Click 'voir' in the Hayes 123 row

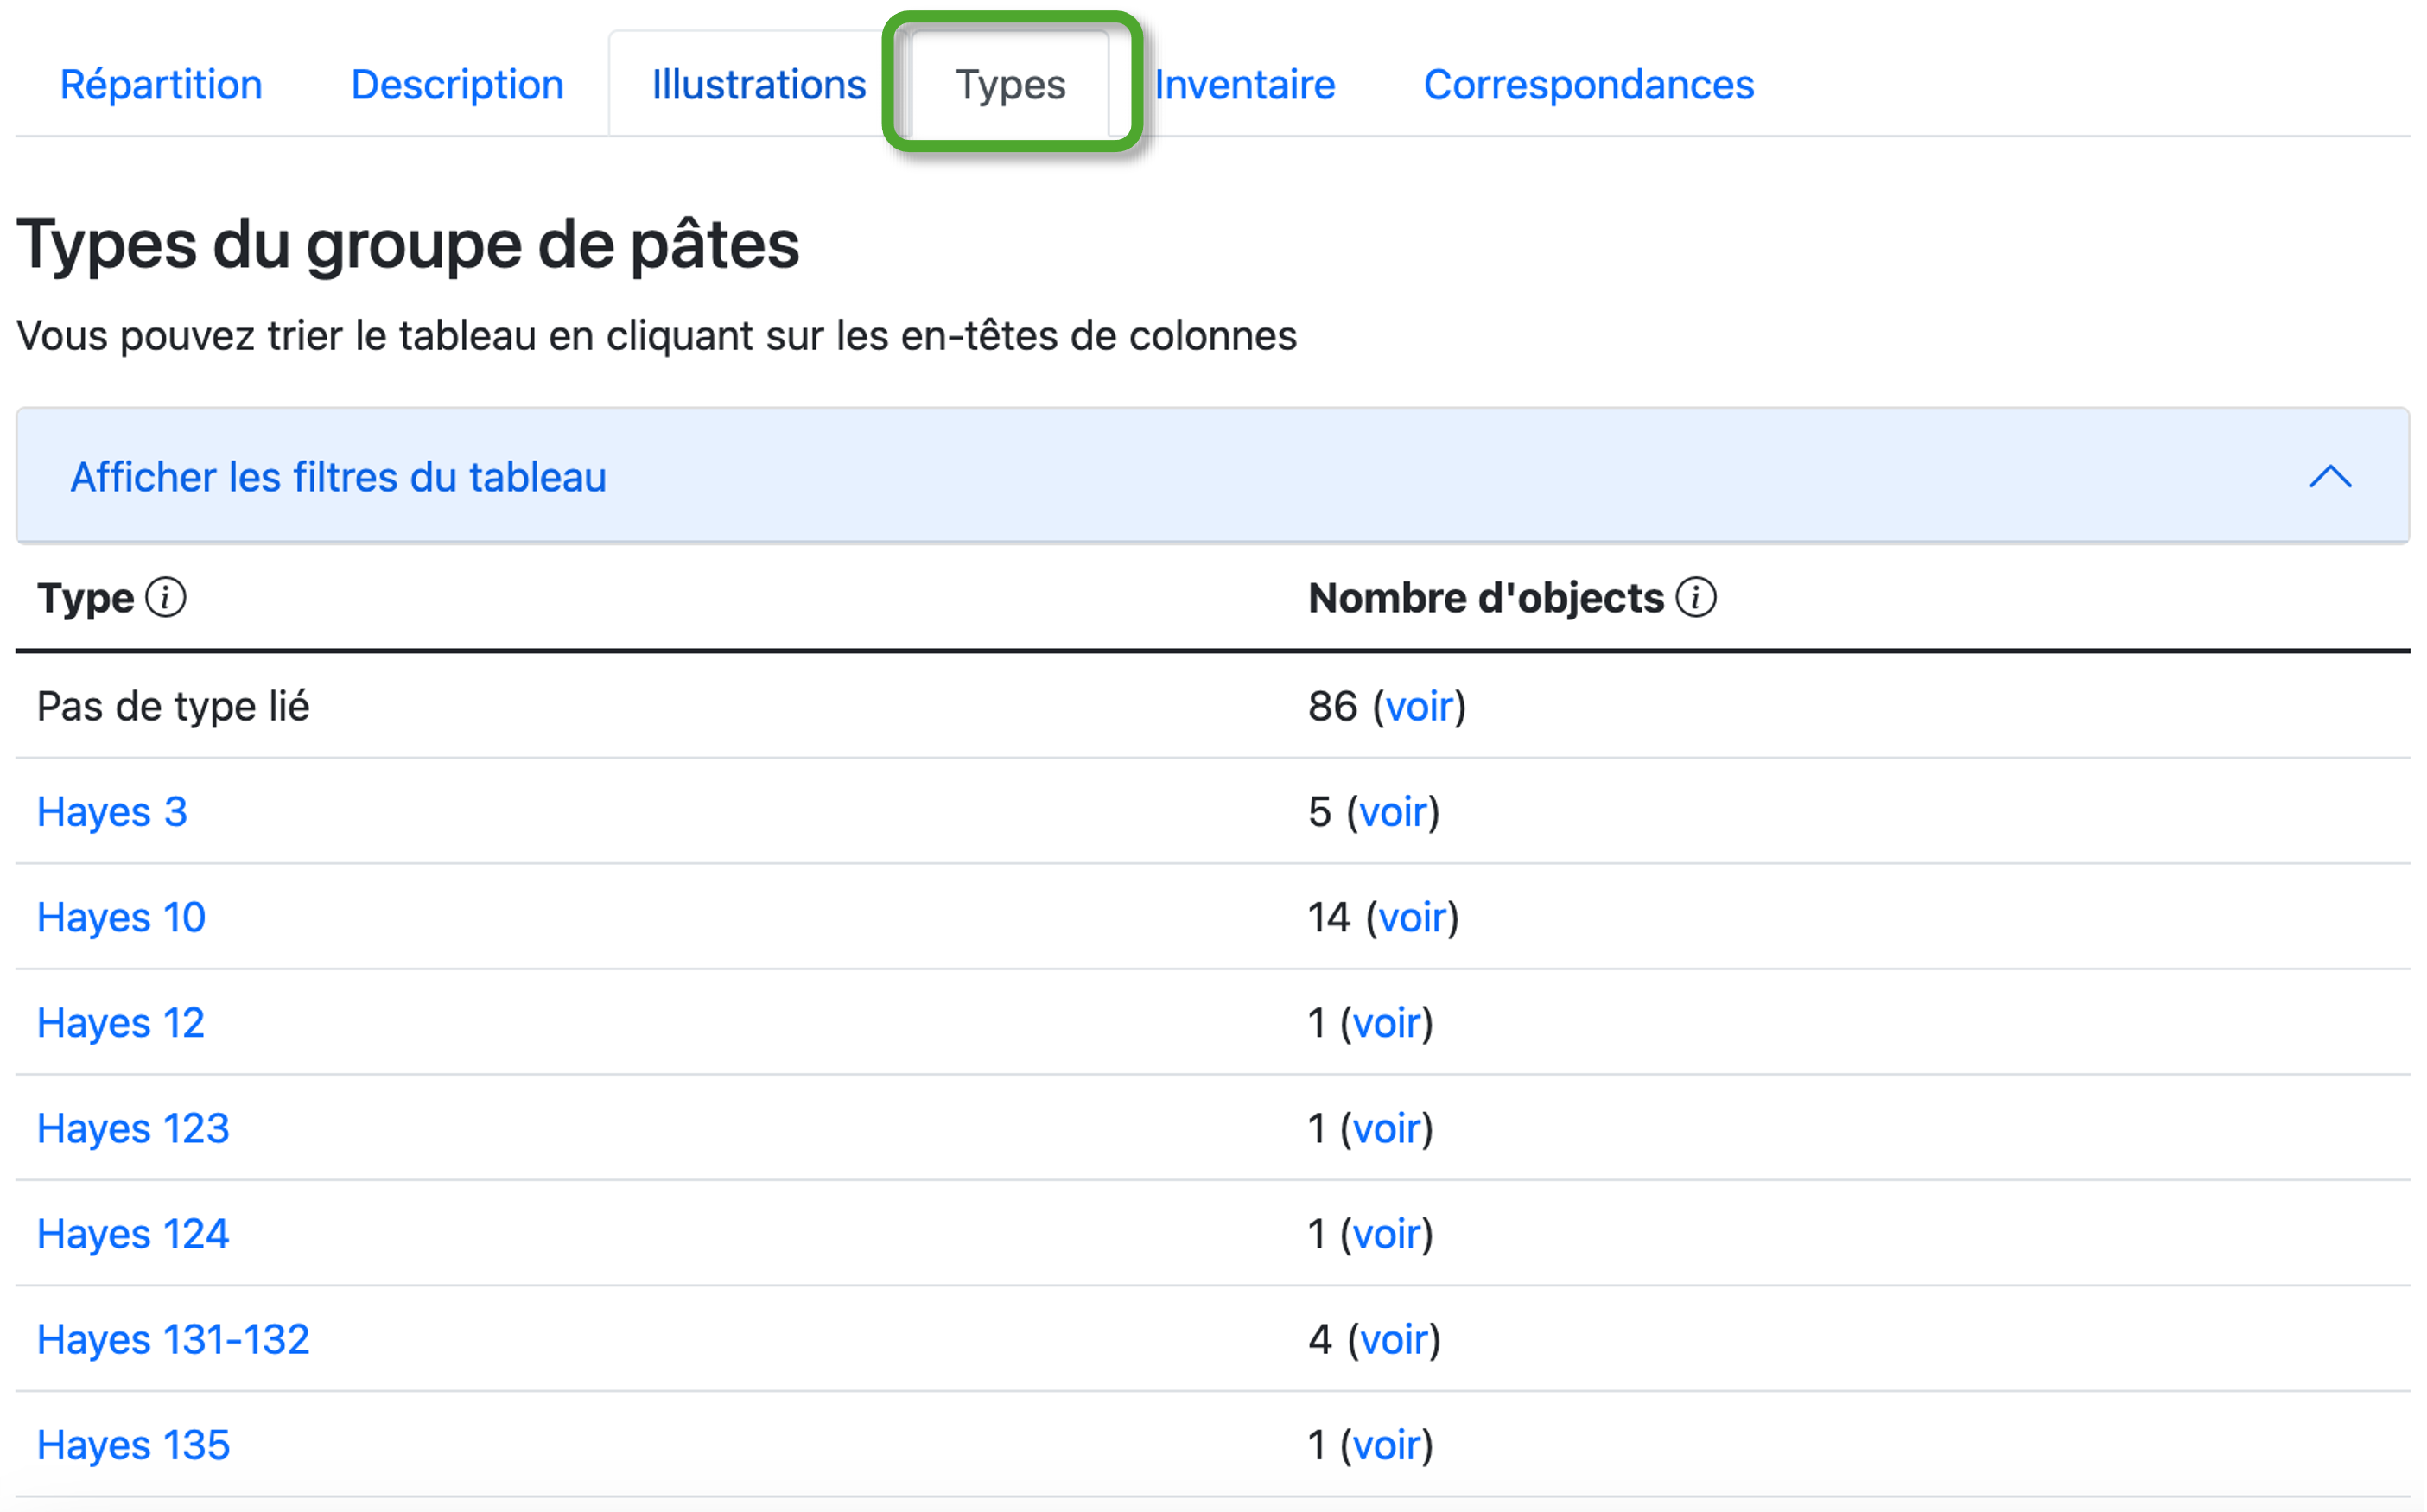point(1386,1129)
